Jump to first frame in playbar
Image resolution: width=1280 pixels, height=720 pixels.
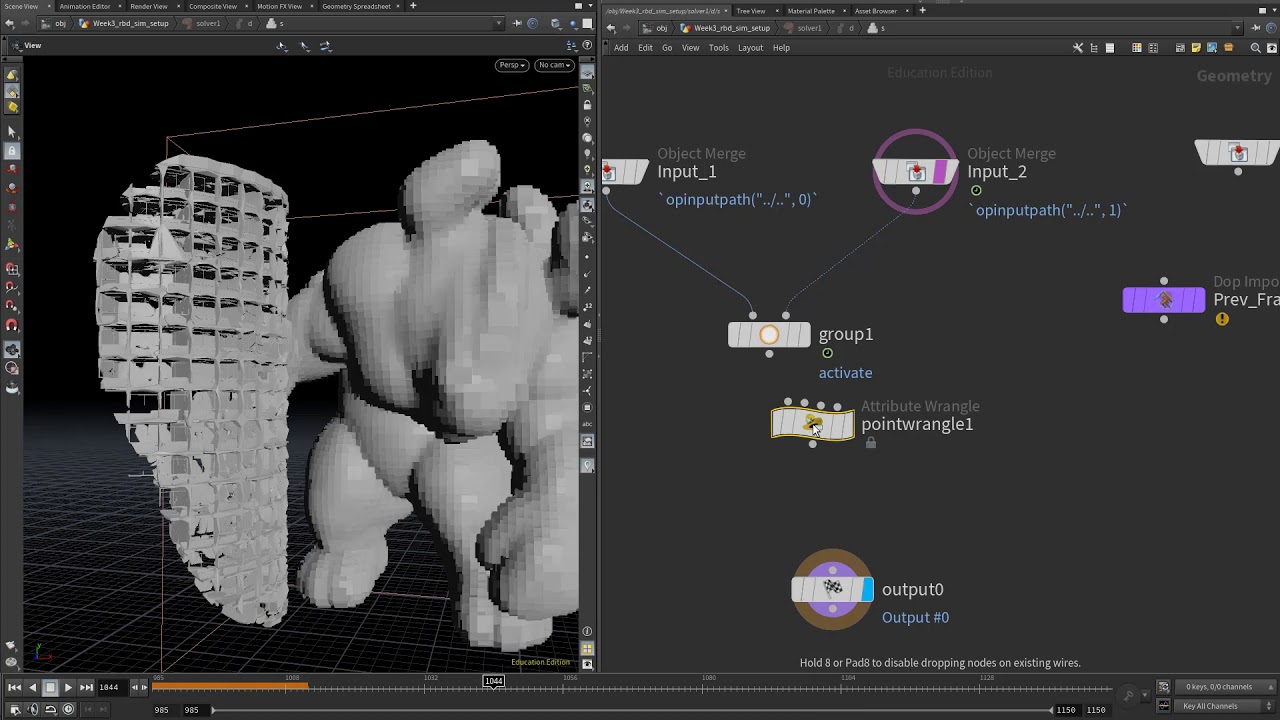[x=14, y=687]
